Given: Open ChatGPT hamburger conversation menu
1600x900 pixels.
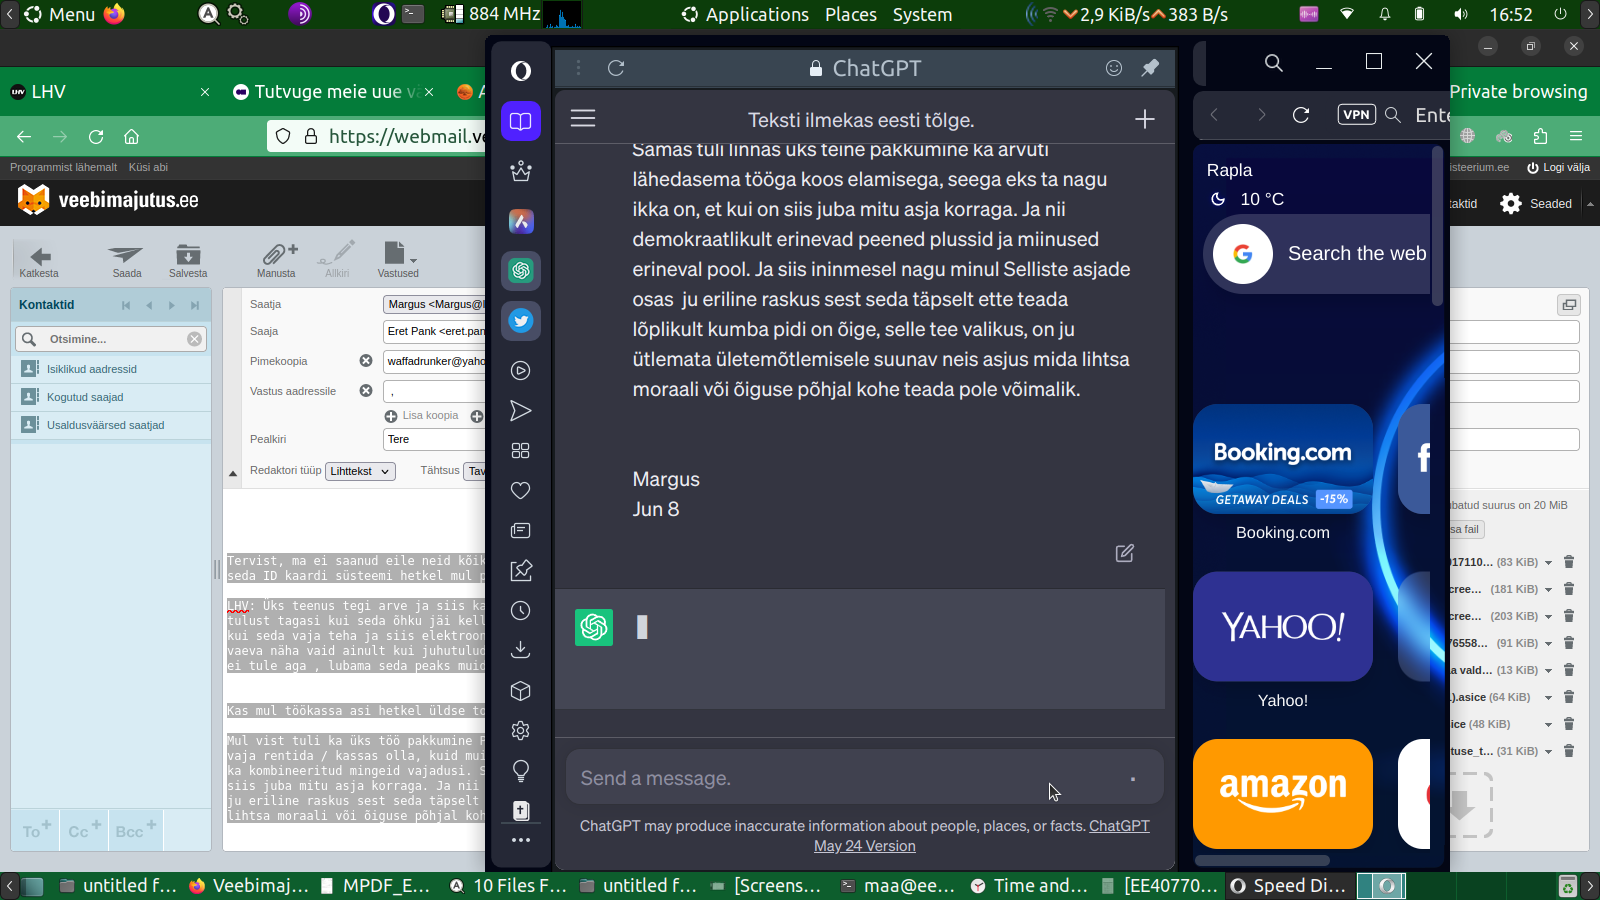Looking at the screenshot, I should 583,119.
